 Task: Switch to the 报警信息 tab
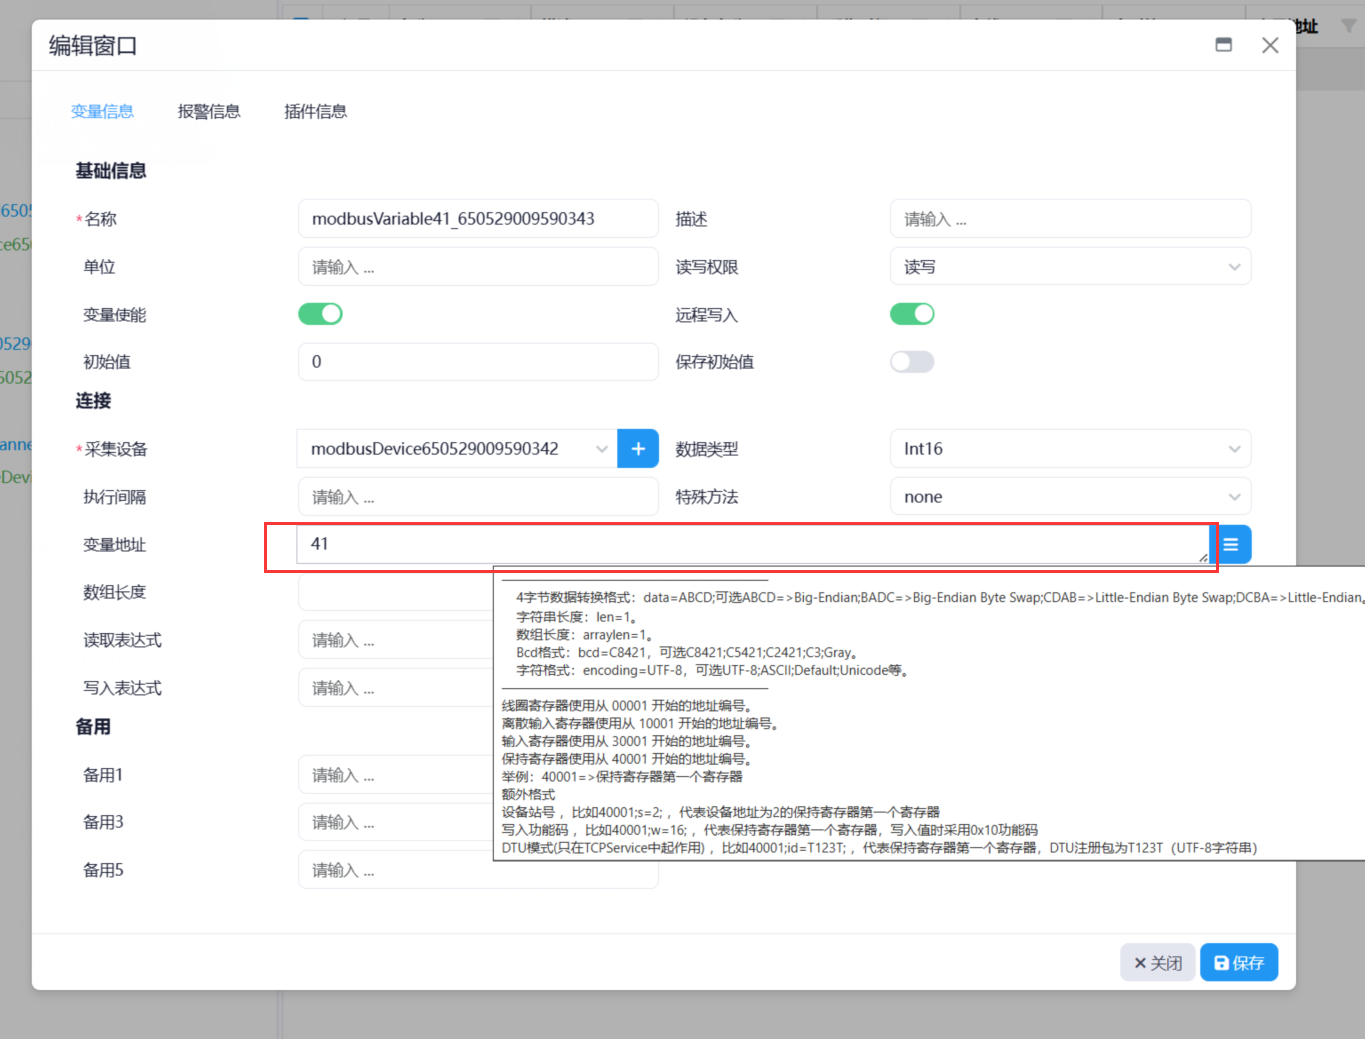point(209,111)
